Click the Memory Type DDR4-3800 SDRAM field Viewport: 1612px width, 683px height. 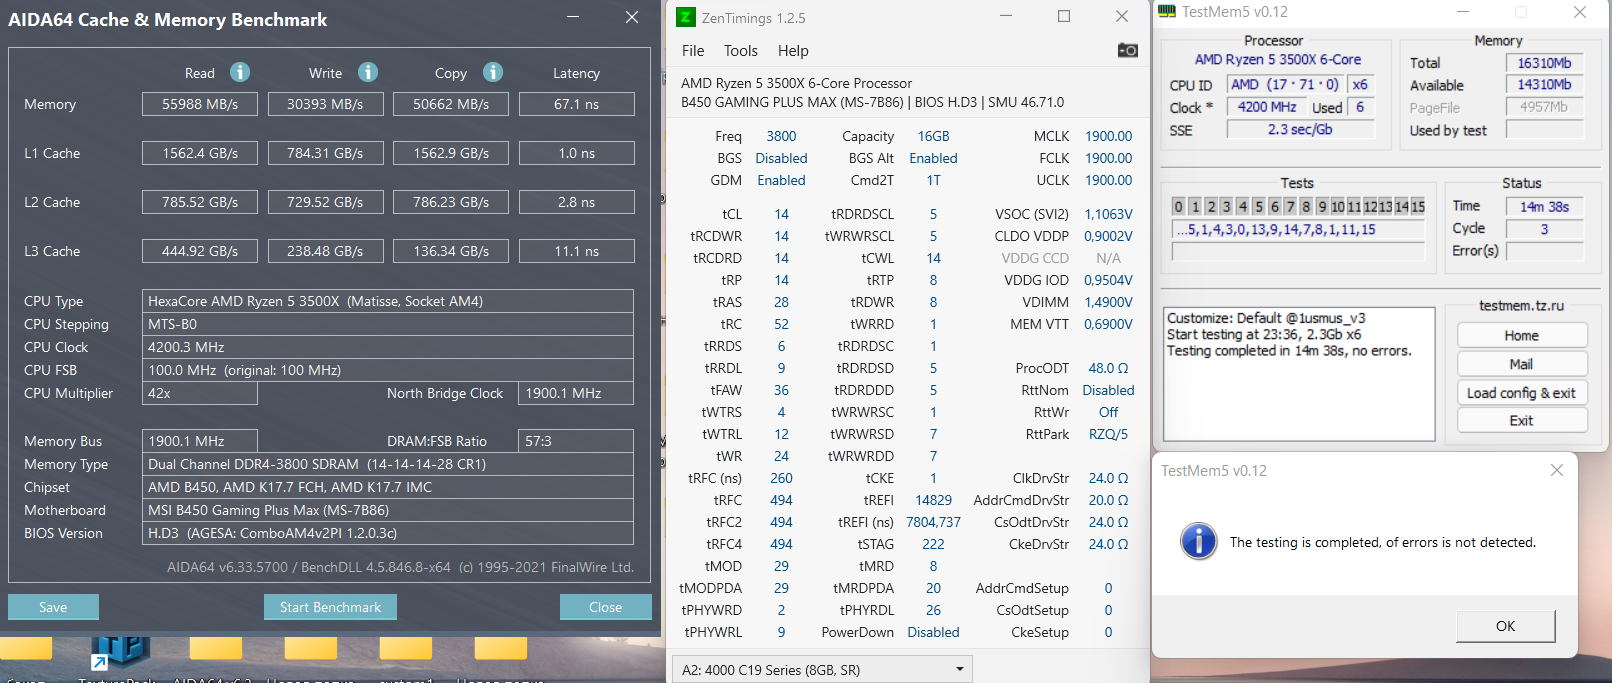click(388, 464)
